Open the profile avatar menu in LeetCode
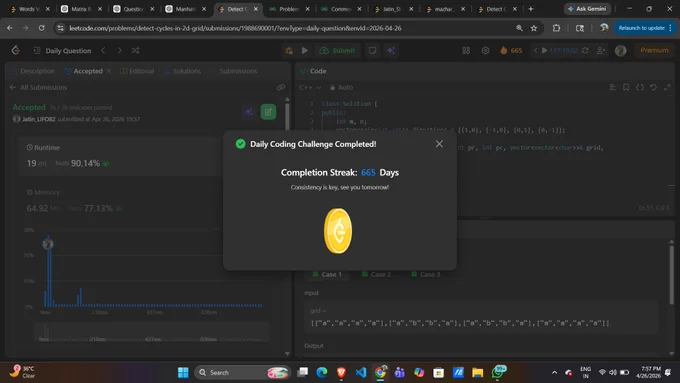Screen dimensions: 680x383 620,50
